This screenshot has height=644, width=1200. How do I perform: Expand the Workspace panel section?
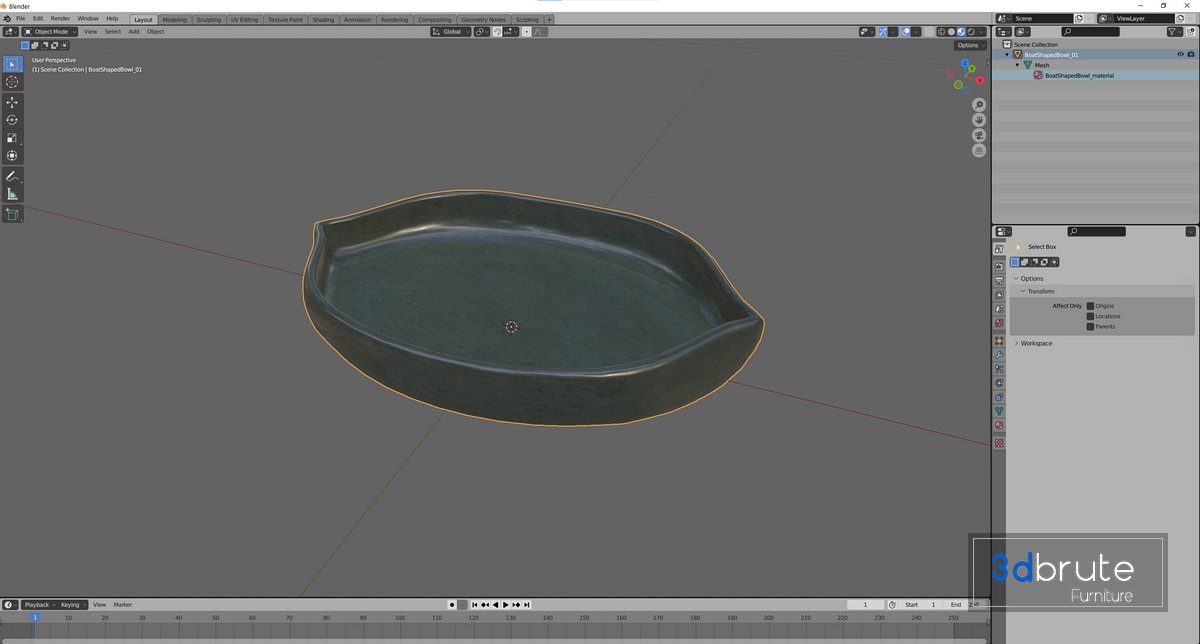(x=1035, y=343)
